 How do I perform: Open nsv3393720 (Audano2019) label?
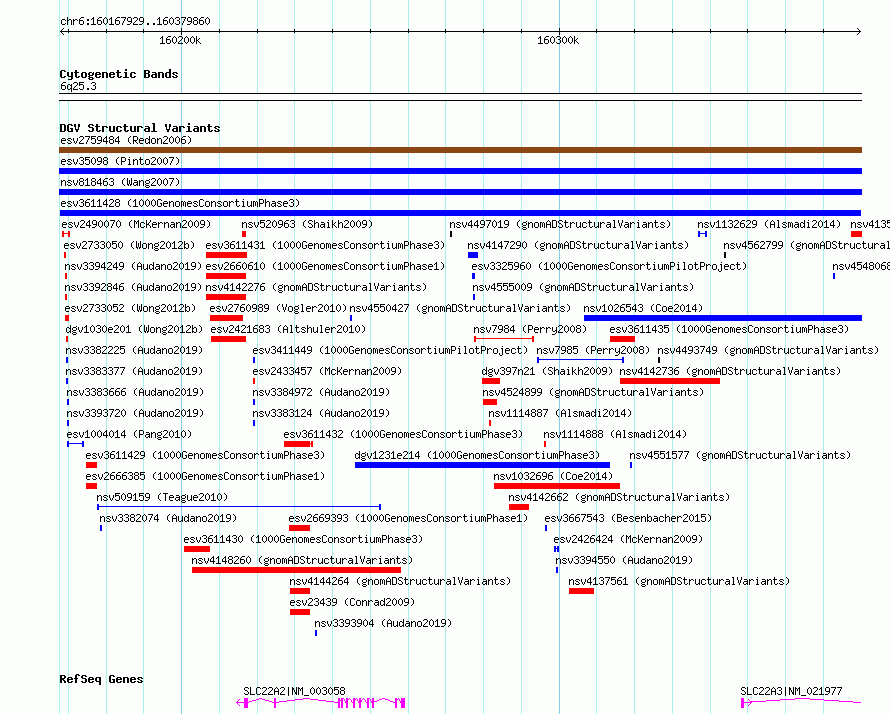pyautogui.click(x=135, y=413)
